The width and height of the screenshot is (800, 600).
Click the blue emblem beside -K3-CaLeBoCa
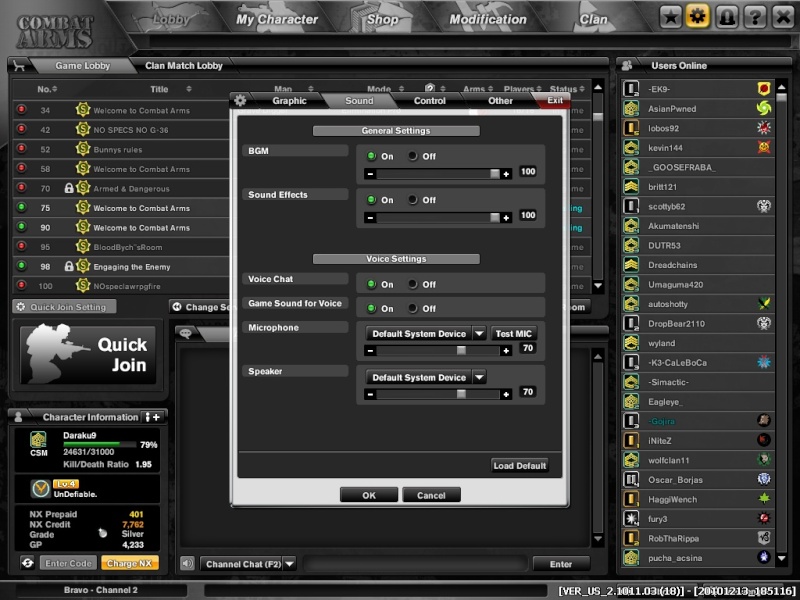[764, 362]
